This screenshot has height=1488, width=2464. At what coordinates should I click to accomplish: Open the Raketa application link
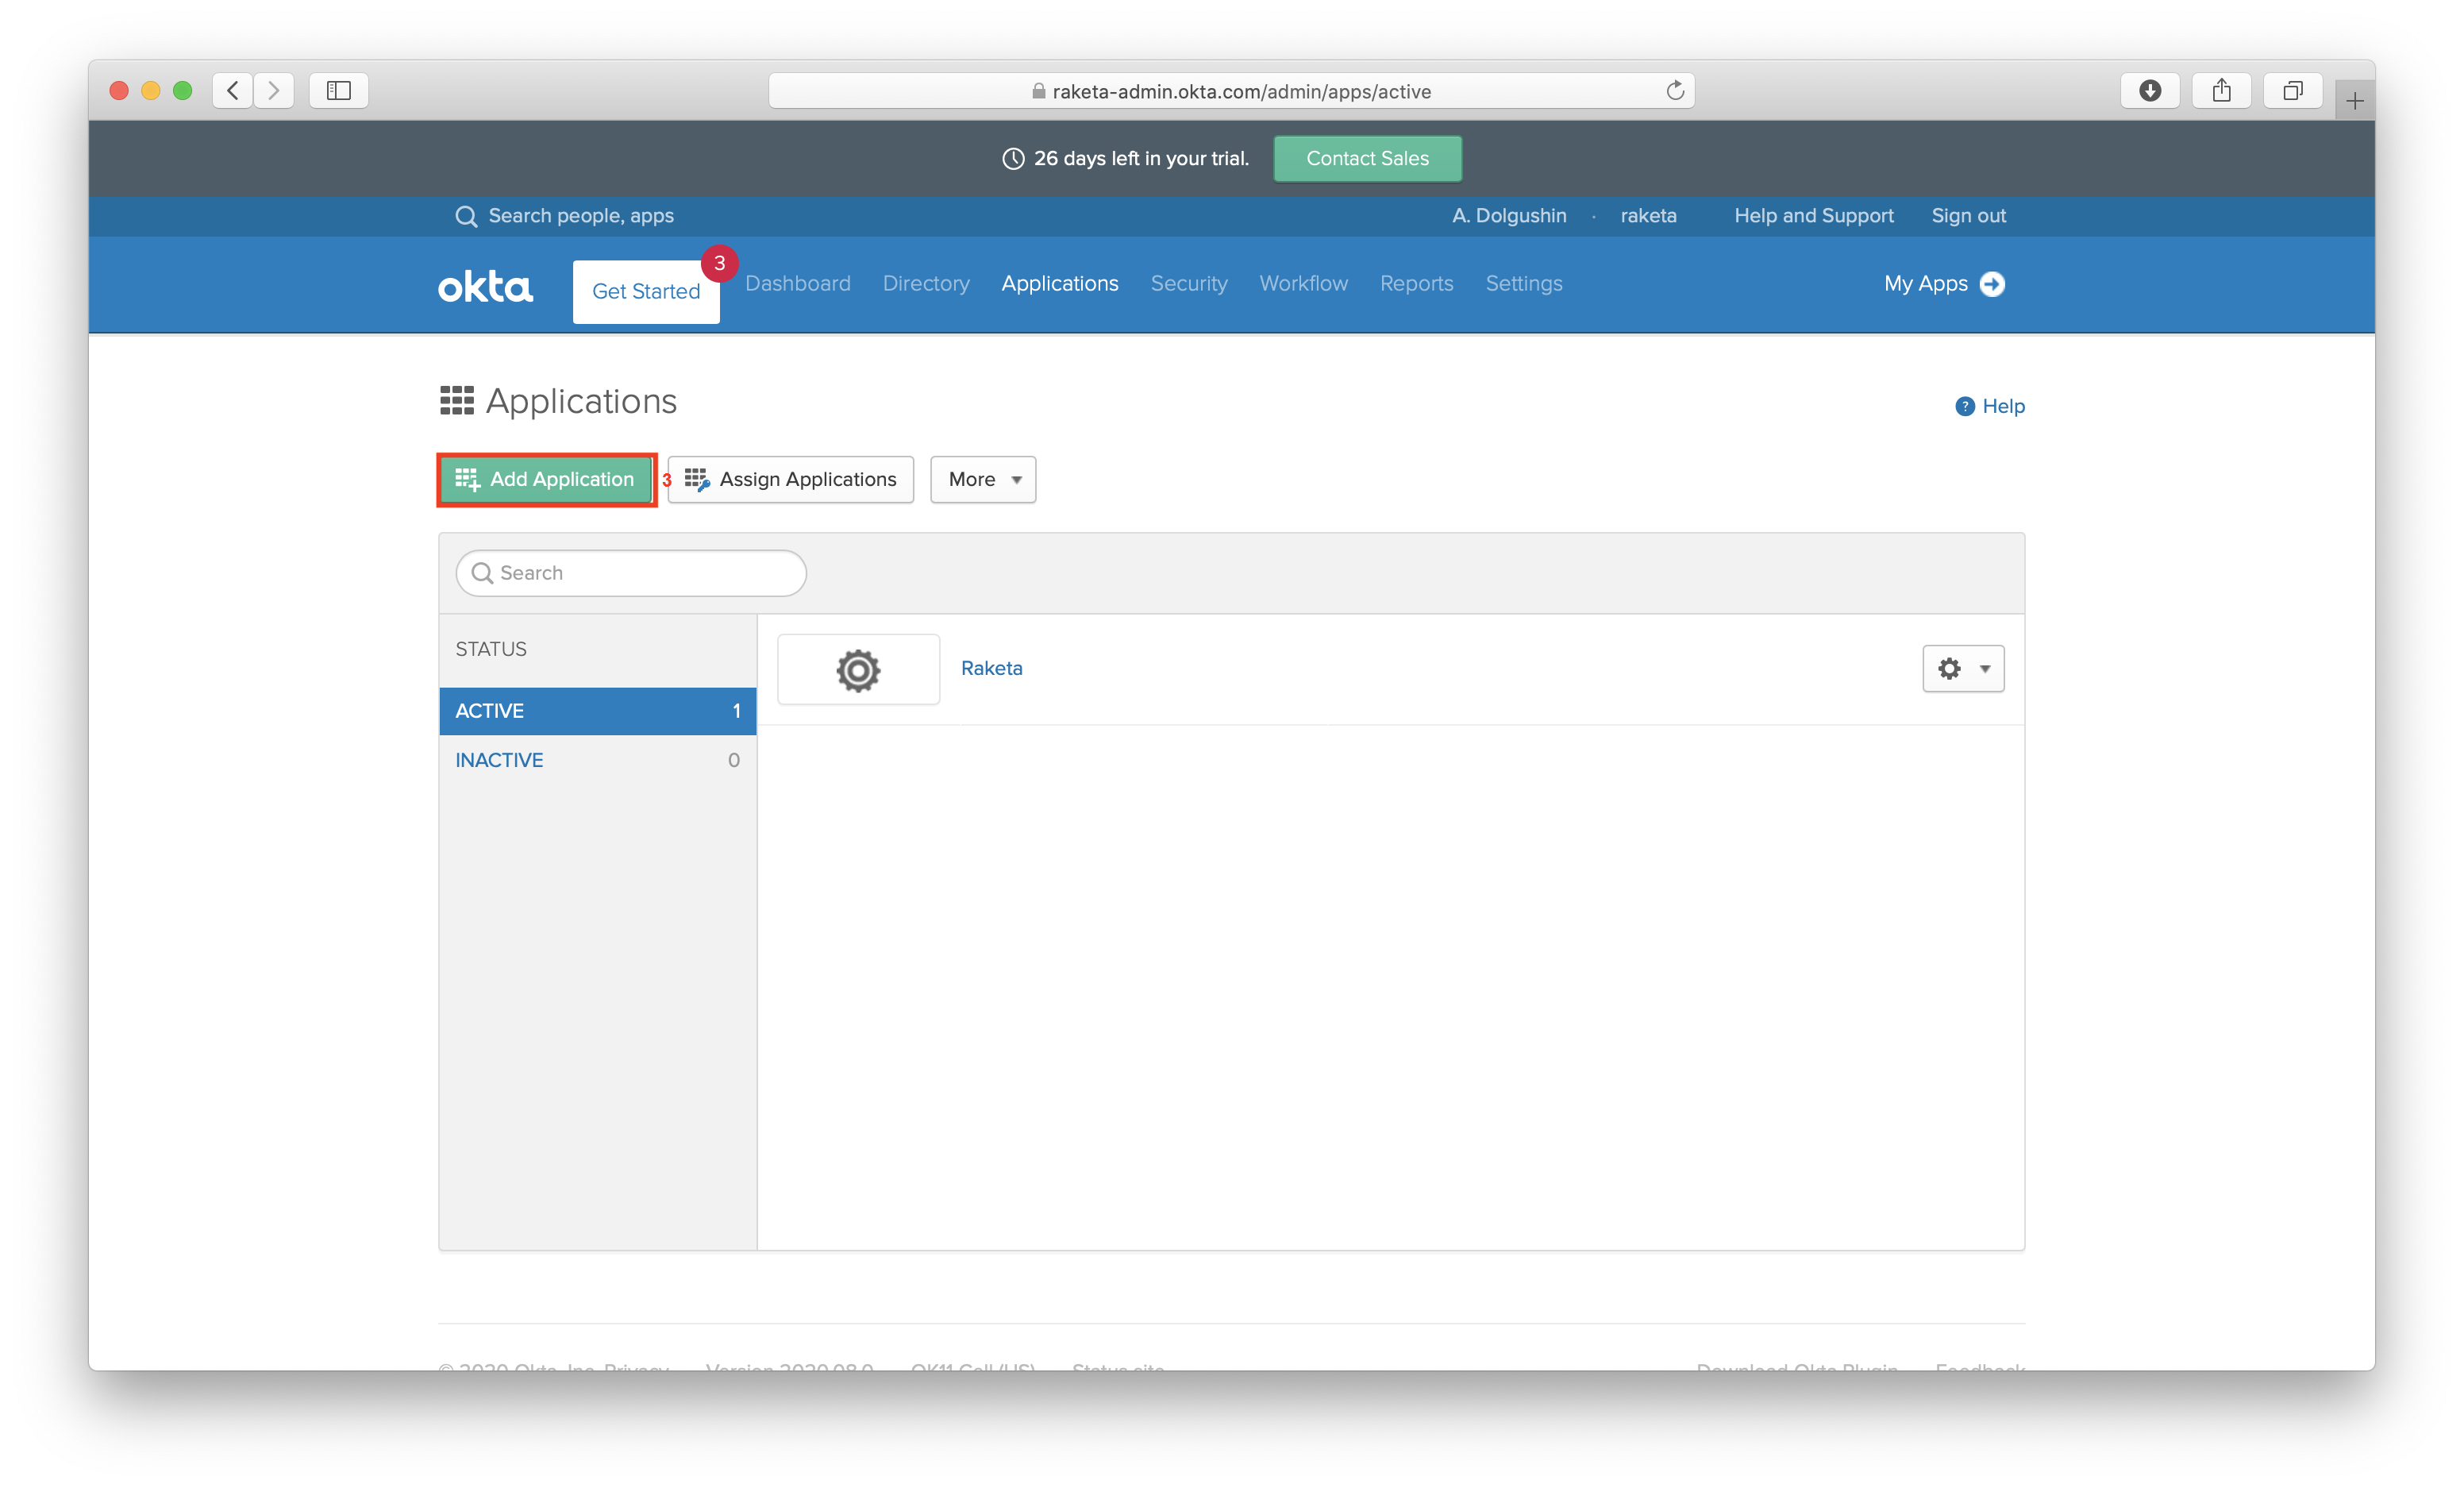[x=991, y=668]
